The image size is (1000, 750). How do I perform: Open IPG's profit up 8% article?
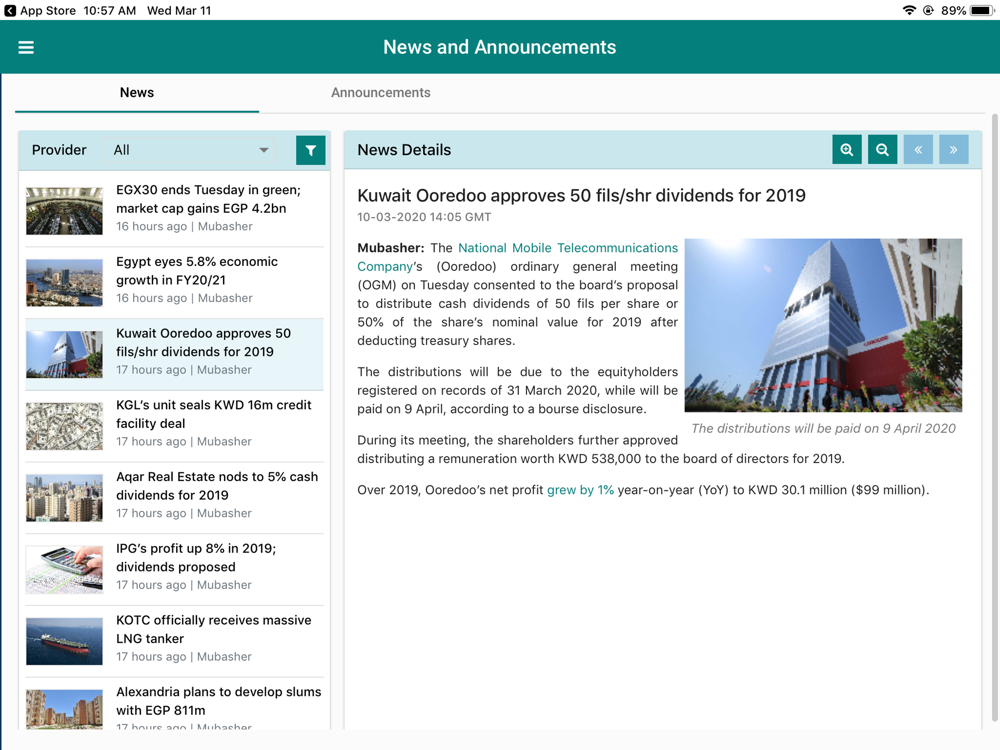coord(174,570)
